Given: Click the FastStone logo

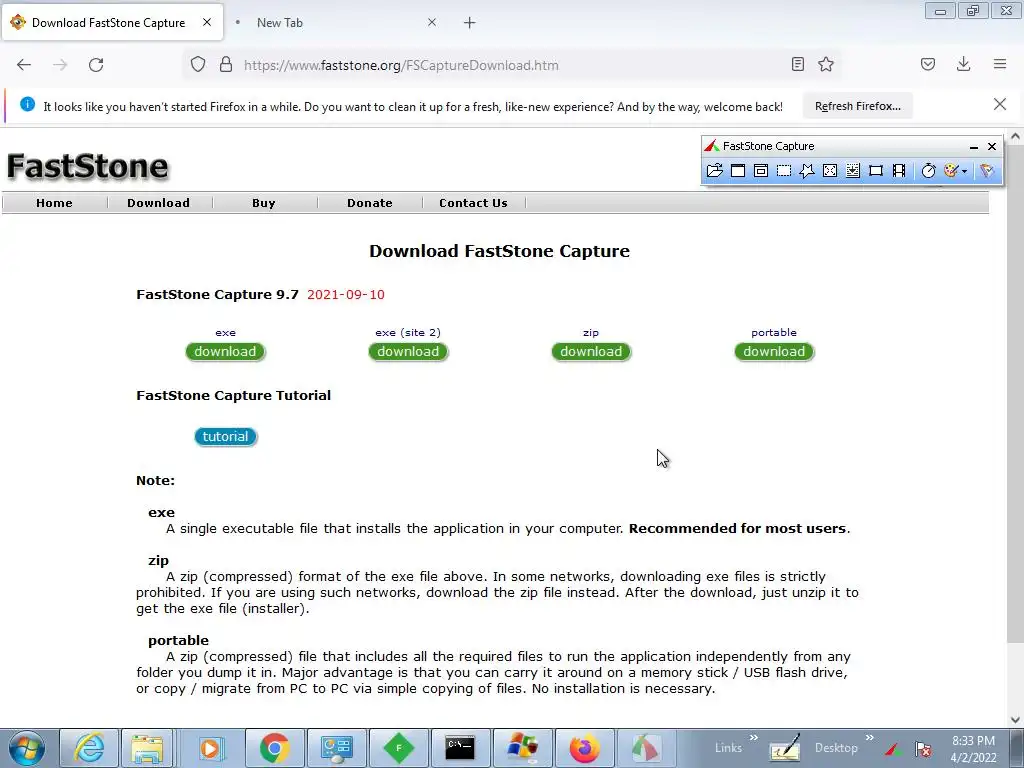Looking at the screenshot, I should (x=88, y=166).
